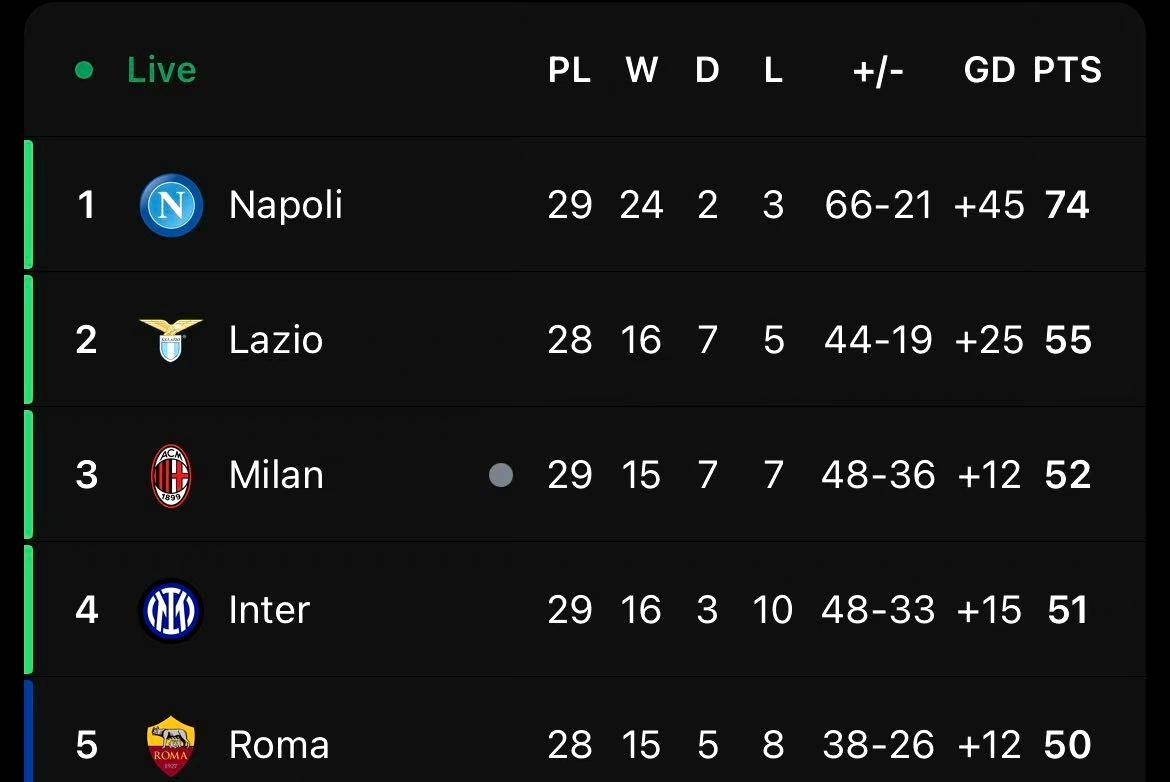
Task: Click the grey live dot beside Milan
Action: coord(501,475)
